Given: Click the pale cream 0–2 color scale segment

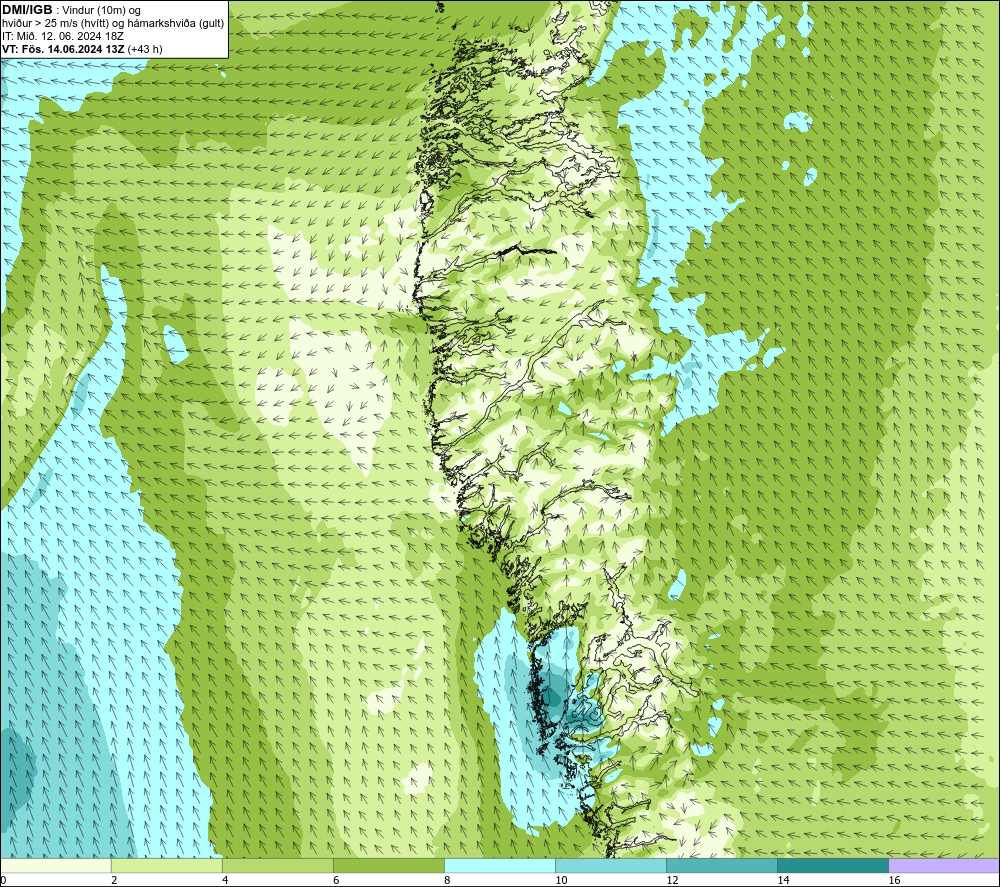Looking at the screenshot, I should 55,865.
